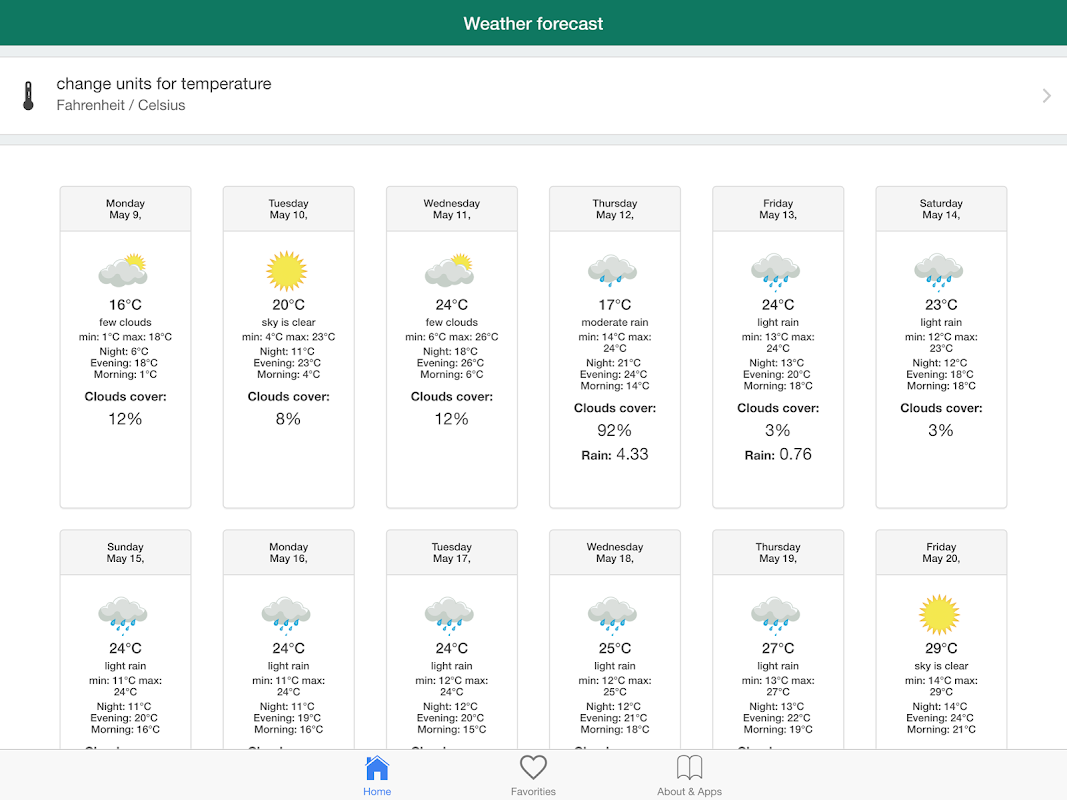Click Saturday May 14 light rain icon
Viewport: 1067px width, 800px height.
pos(939,271)
